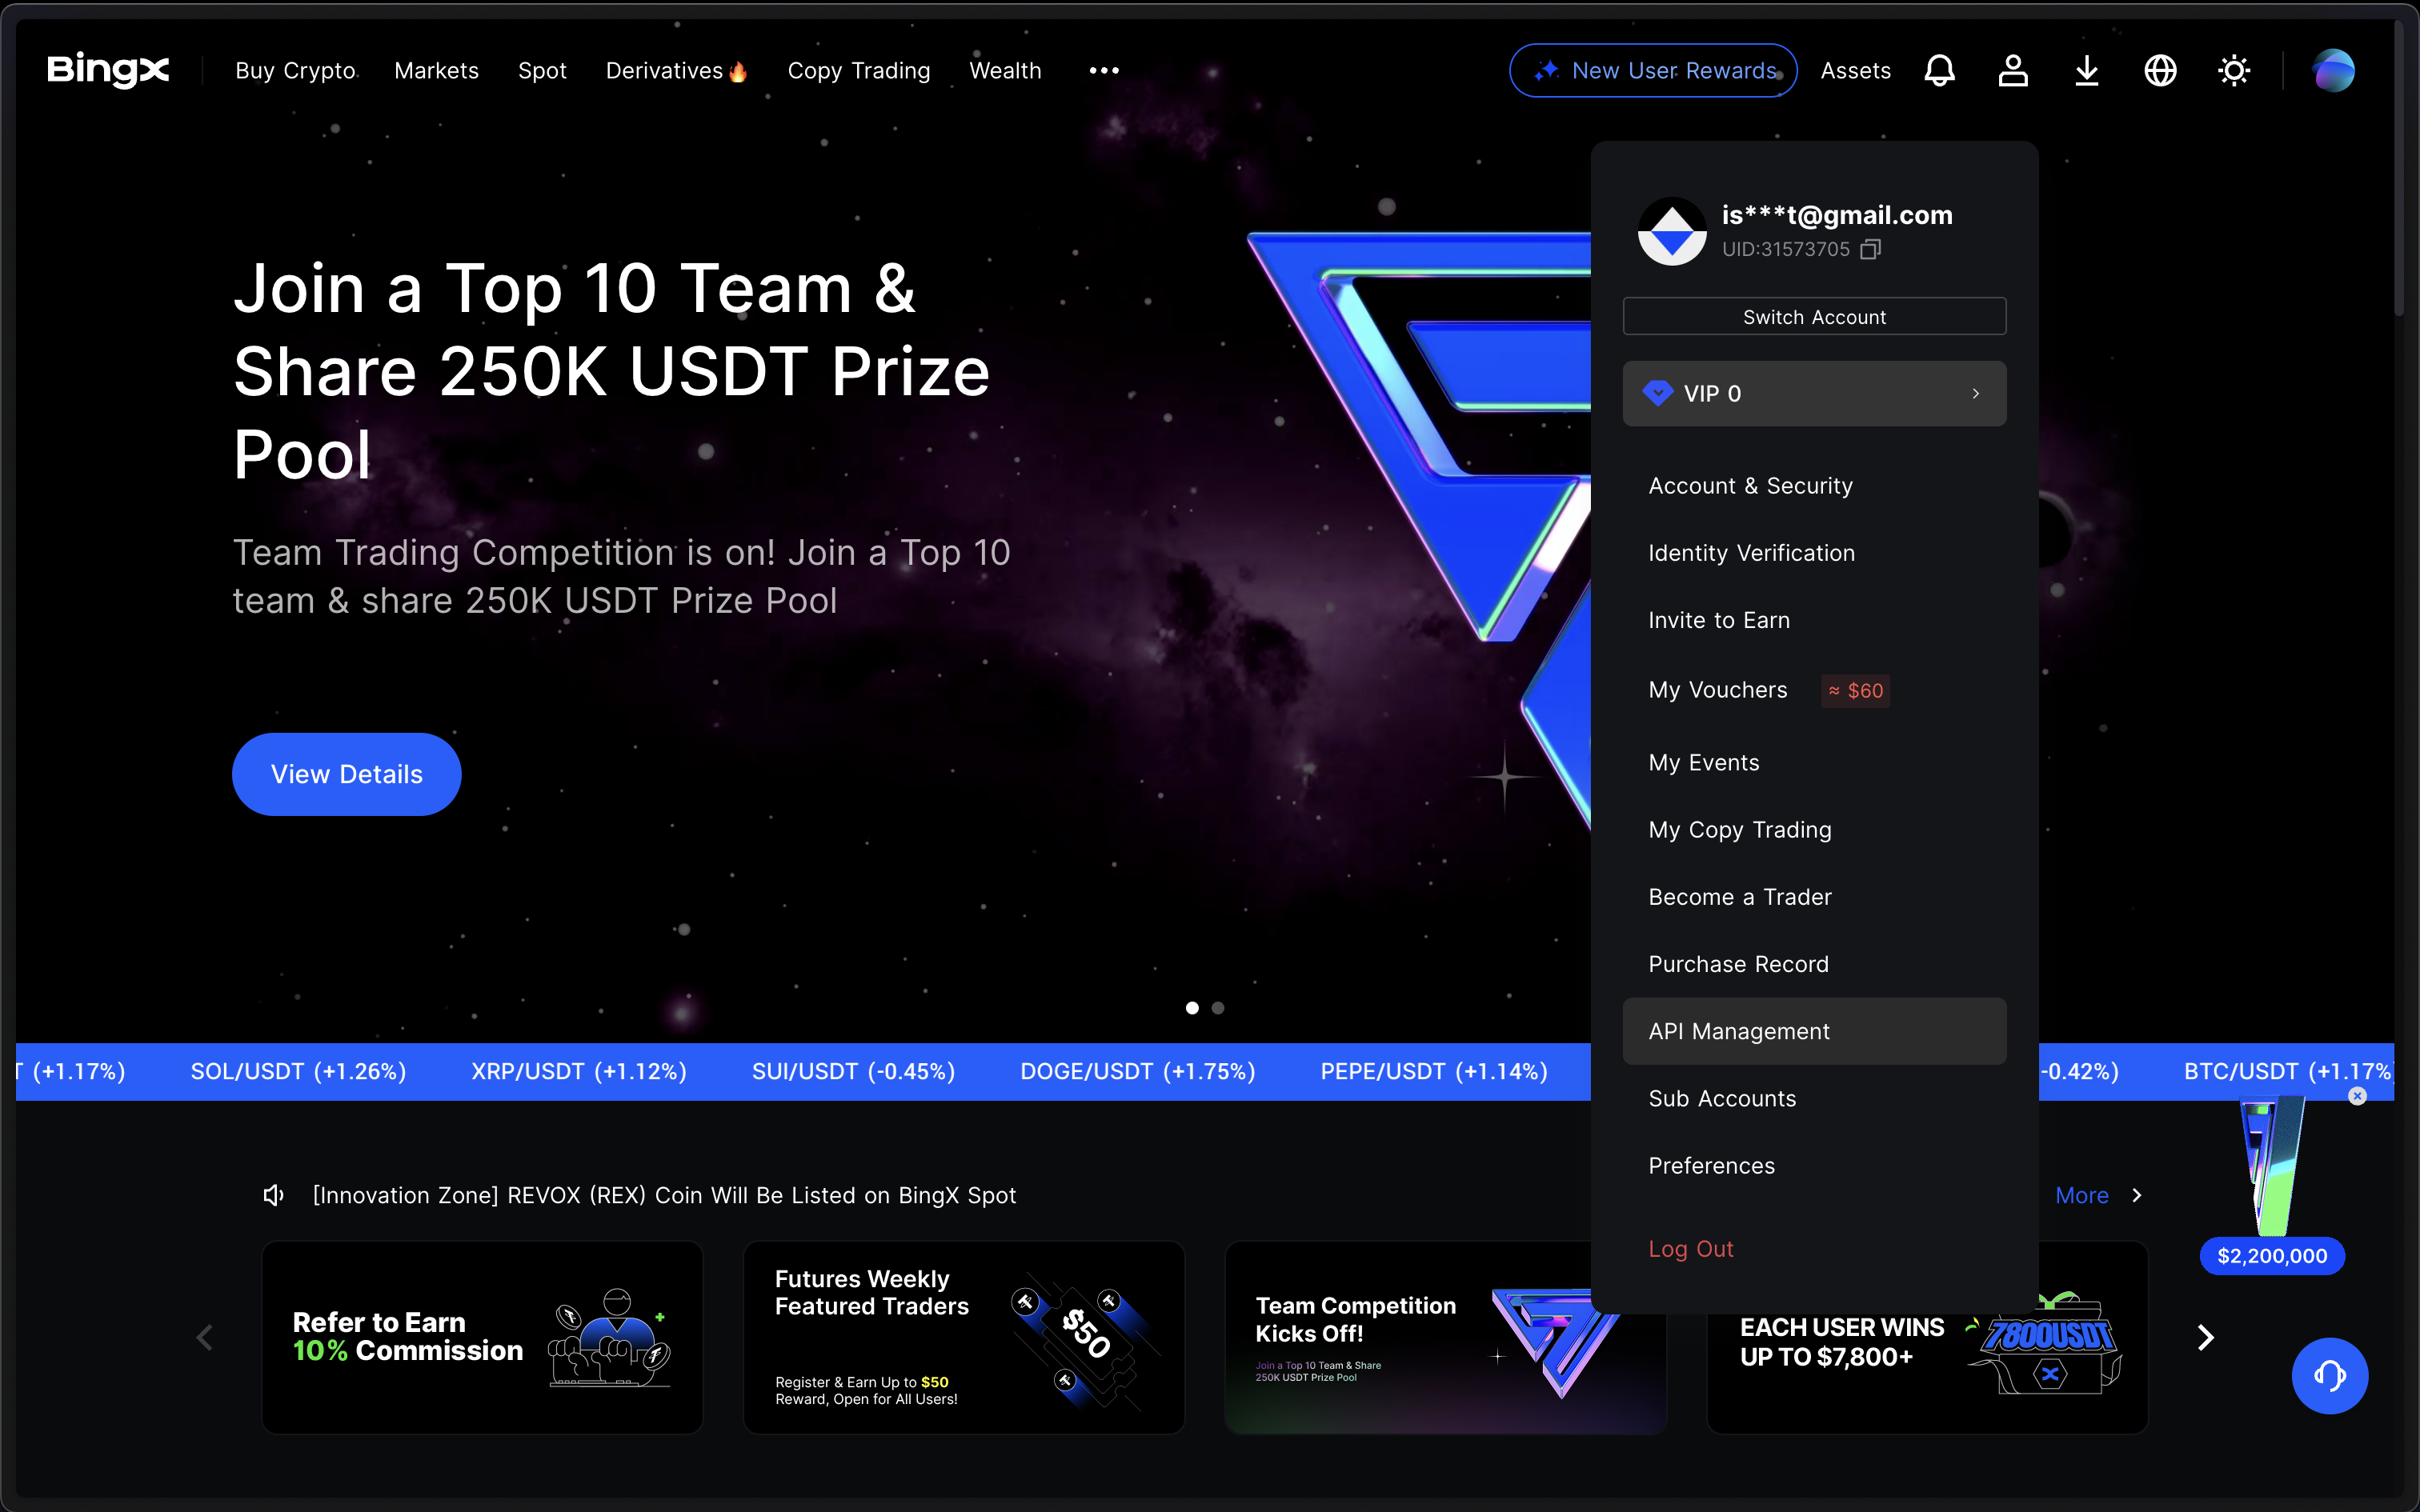
Task: Open the Buy Crypto menu
Action: [295, 70]
